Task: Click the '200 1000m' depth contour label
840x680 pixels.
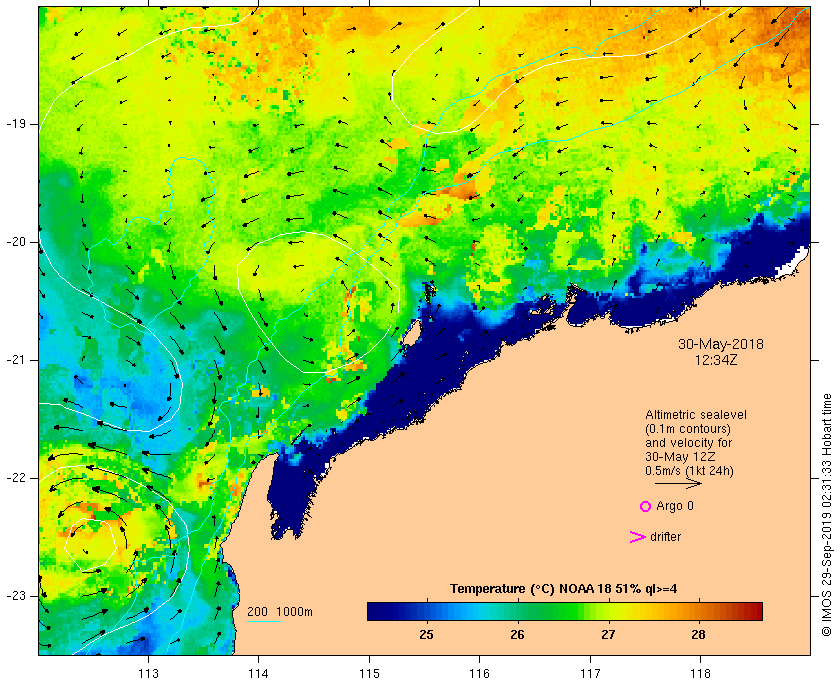Action: click(280, 612)
